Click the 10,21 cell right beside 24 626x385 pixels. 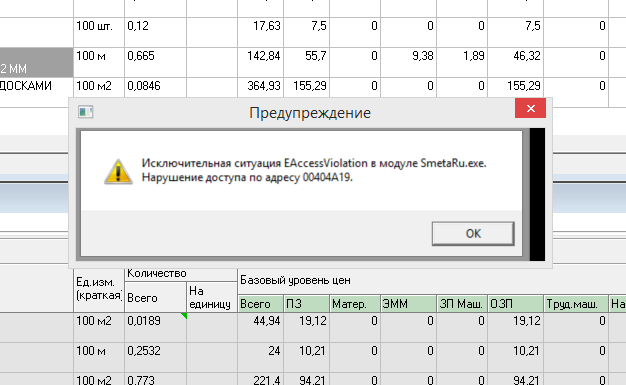[306, 357]
